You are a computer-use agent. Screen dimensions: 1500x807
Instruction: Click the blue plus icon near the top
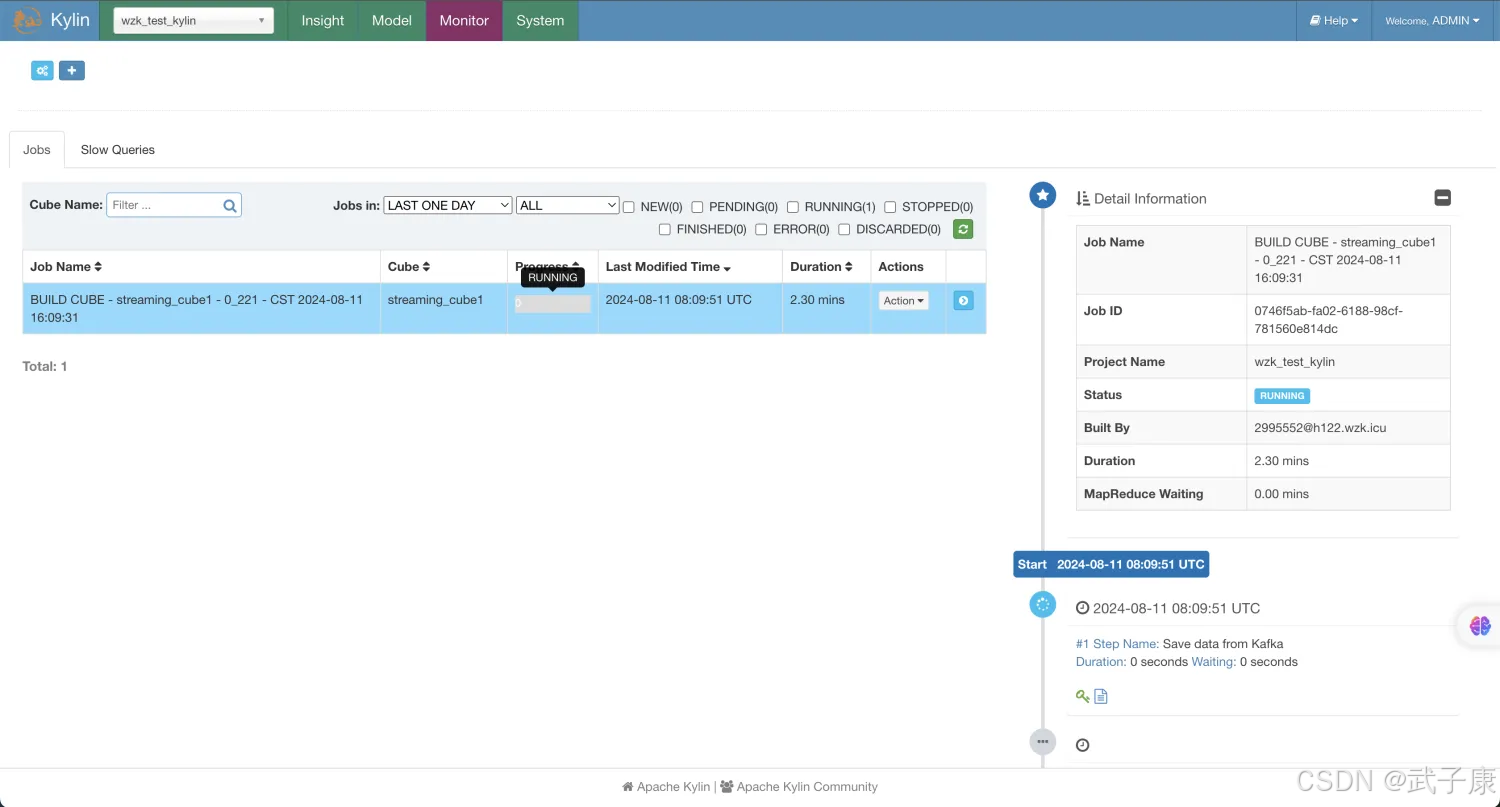click(x=71, y=70)
